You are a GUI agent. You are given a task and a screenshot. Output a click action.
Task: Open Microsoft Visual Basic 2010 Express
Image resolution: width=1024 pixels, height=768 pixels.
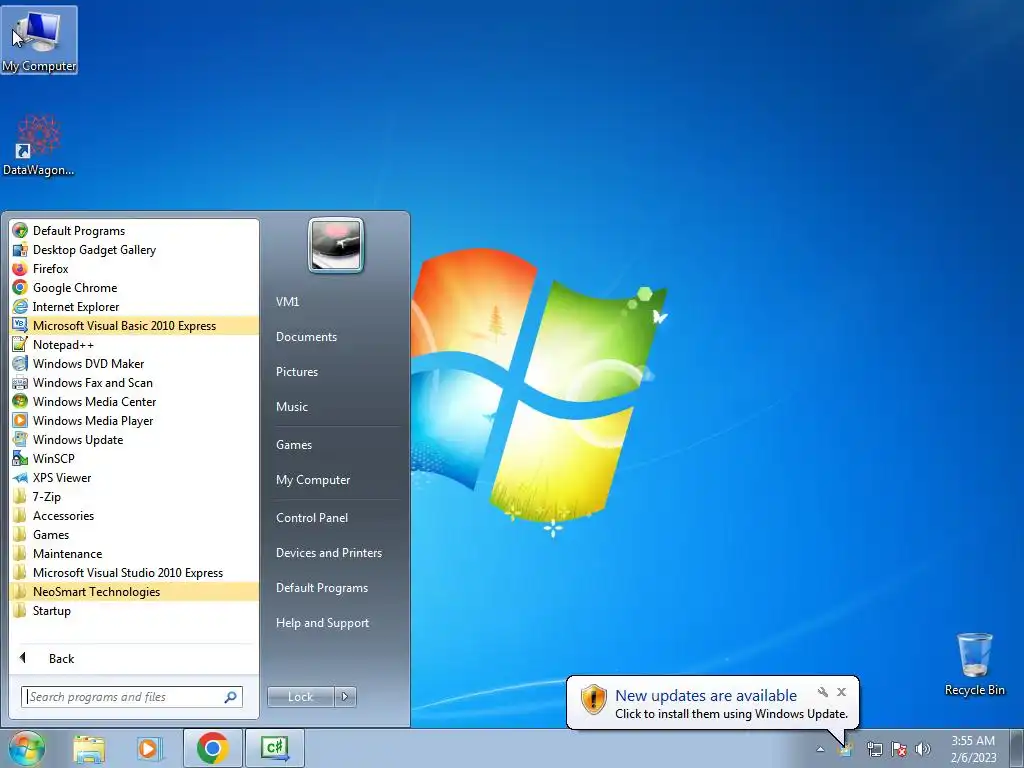click(134, 325)
